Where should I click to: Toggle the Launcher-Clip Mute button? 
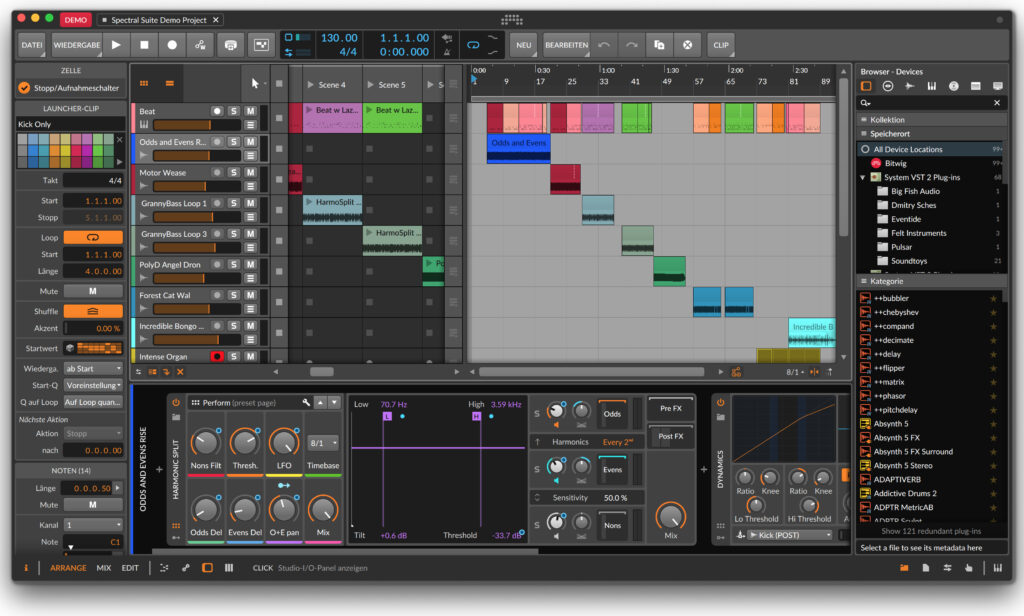[x=93, y=291]
